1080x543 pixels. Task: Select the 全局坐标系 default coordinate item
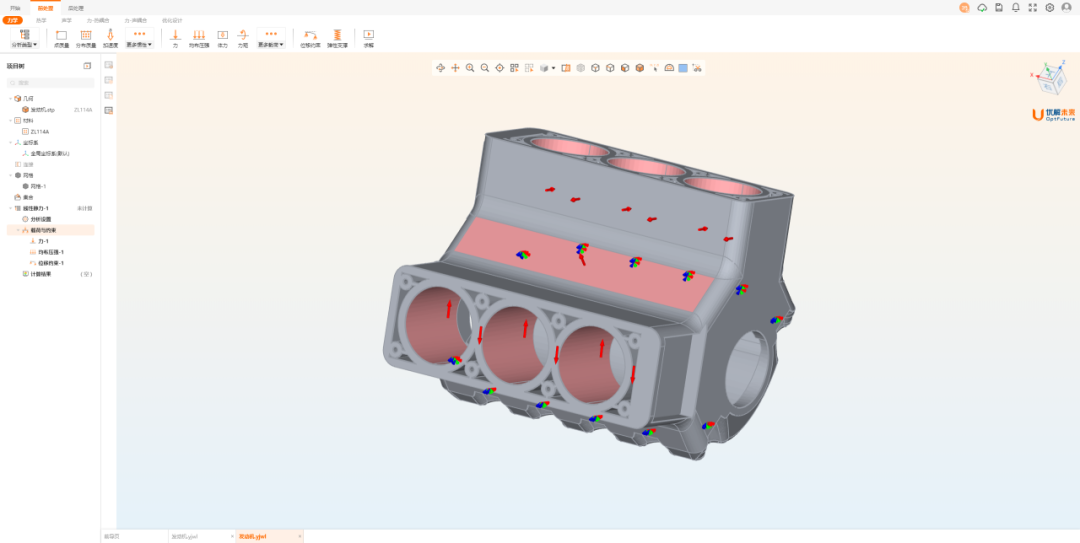pos(50,153)
